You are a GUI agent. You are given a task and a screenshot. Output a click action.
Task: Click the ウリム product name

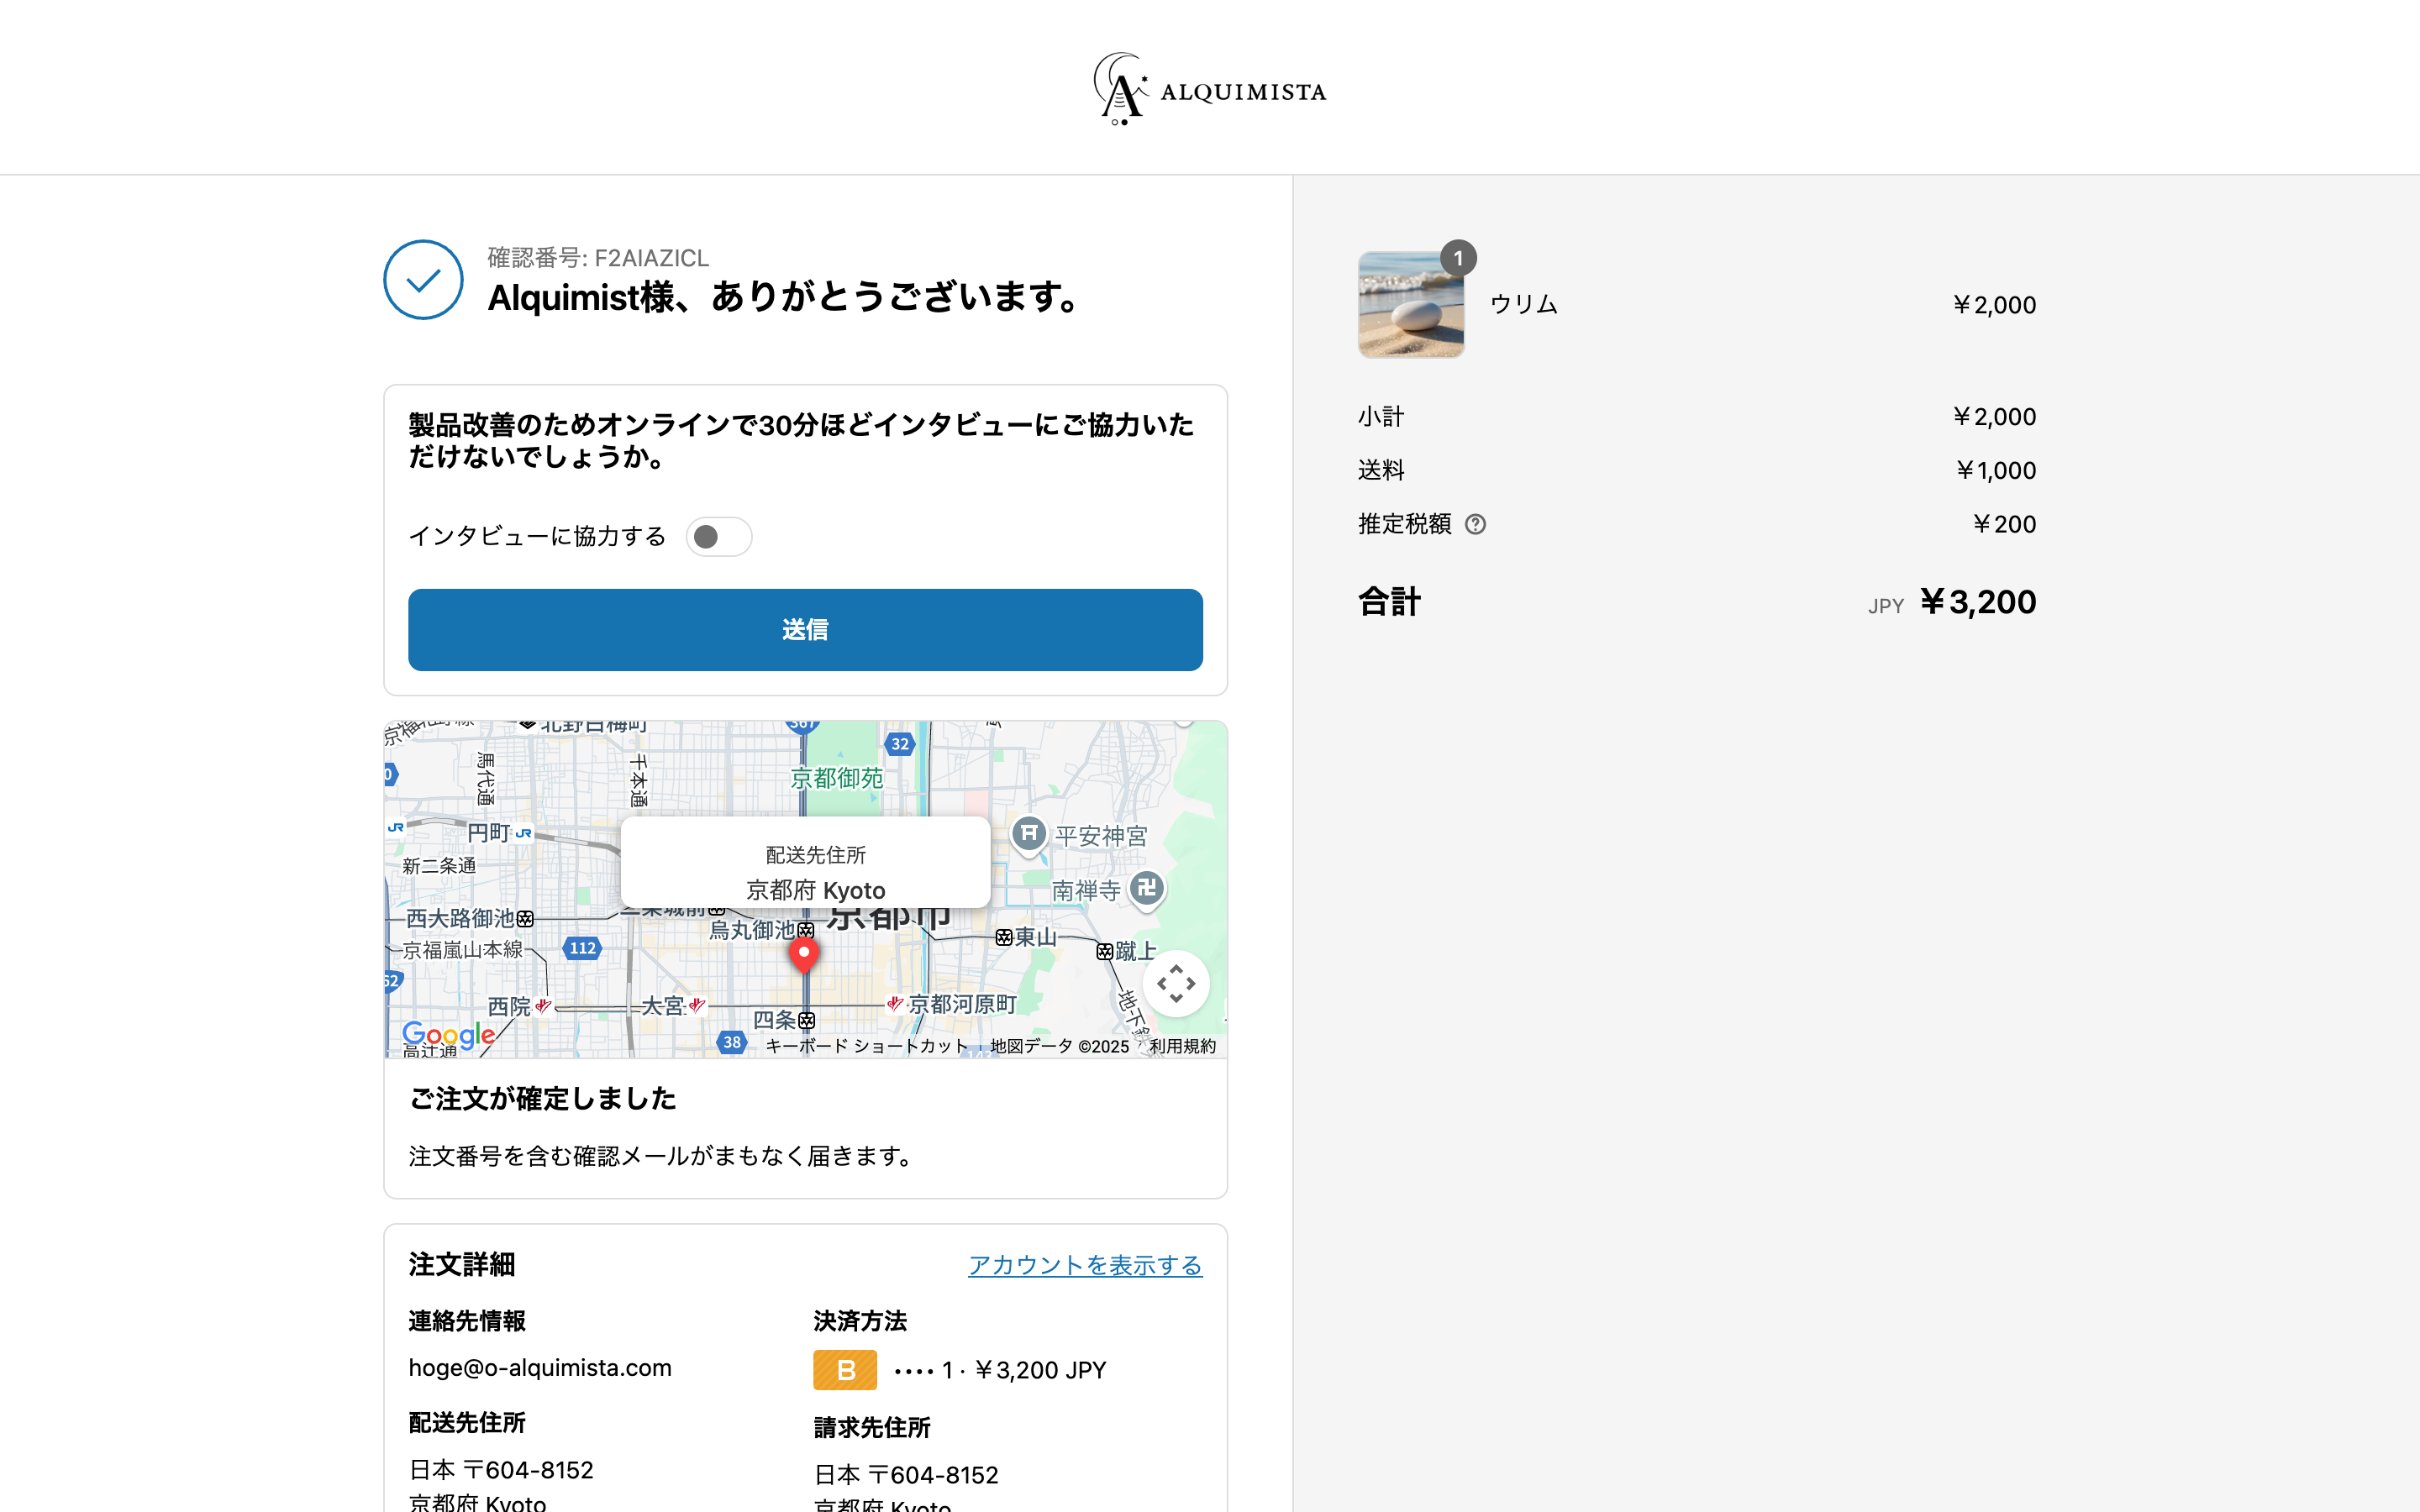(1523, 304)
